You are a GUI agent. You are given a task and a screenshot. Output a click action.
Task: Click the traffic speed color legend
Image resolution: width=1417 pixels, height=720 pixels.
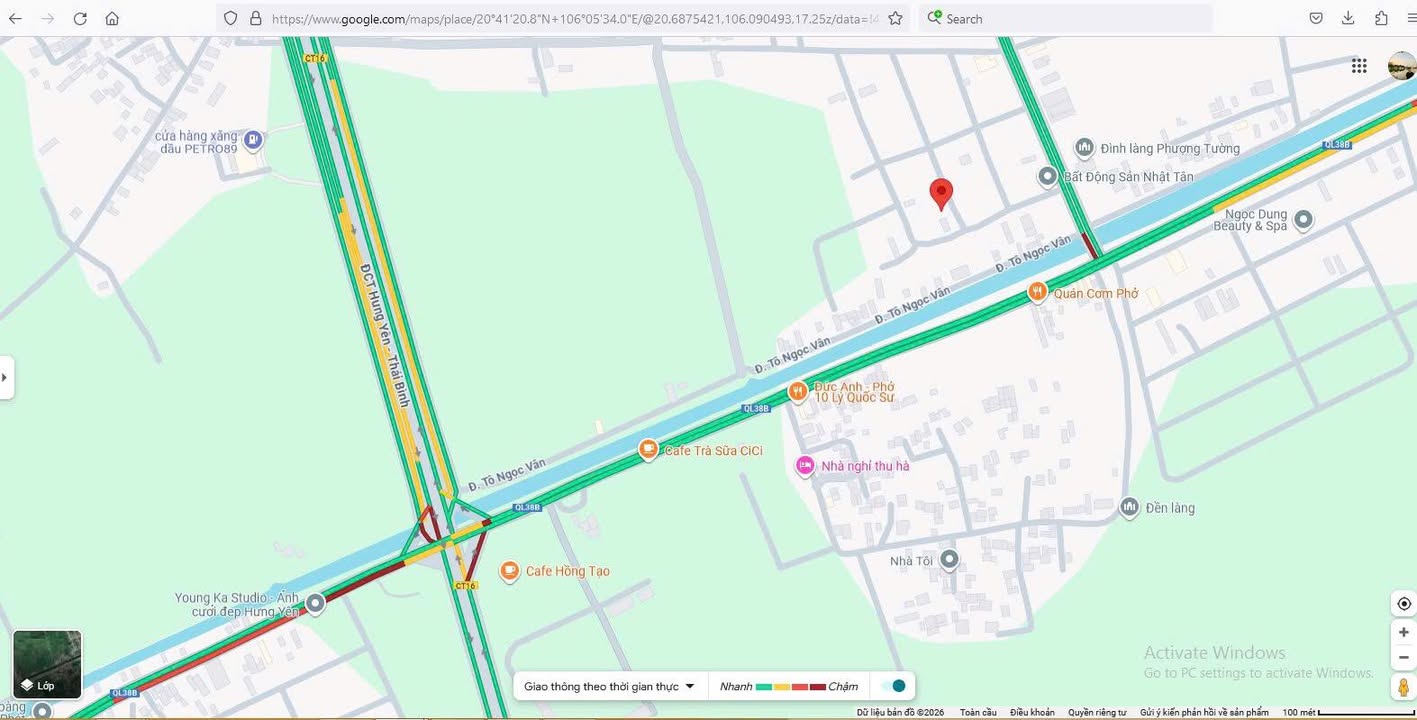(790, 686)
